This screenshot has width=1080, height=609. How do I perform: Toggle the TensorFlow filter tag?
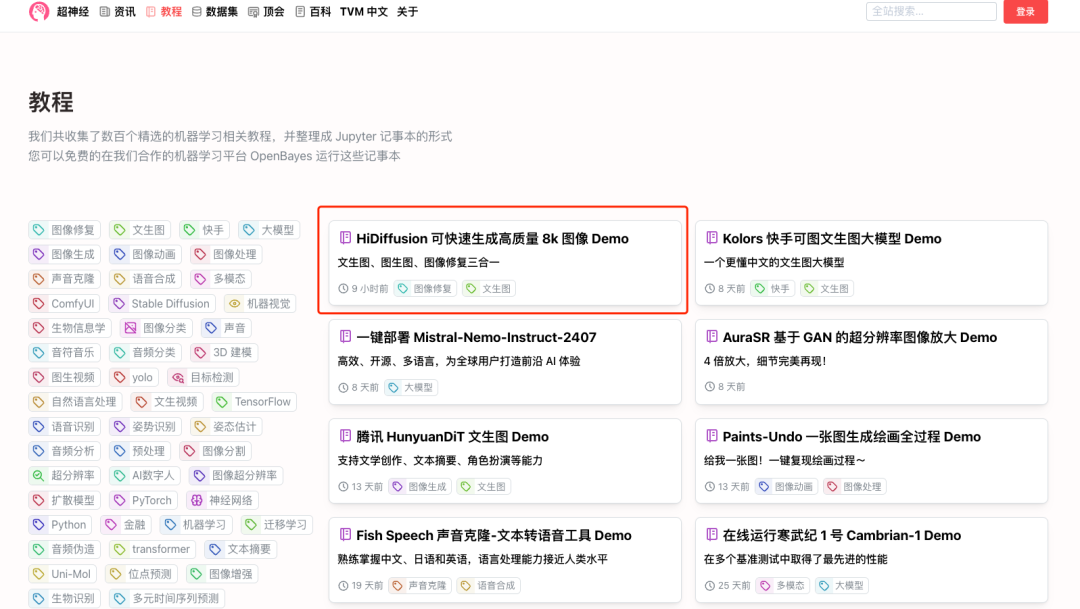[x=253, y=401]
